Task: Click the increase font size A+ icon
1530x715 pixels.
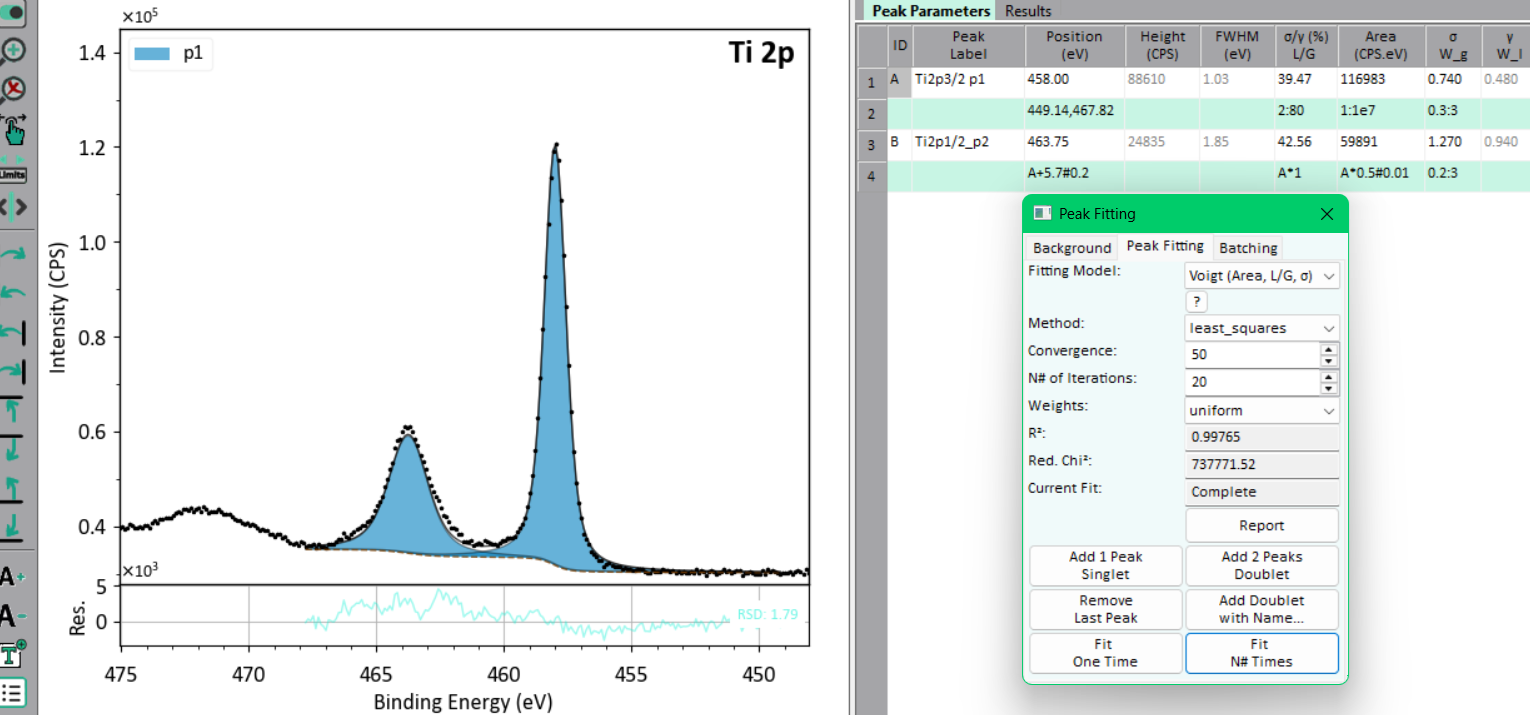Action: [x=13, y=577]
